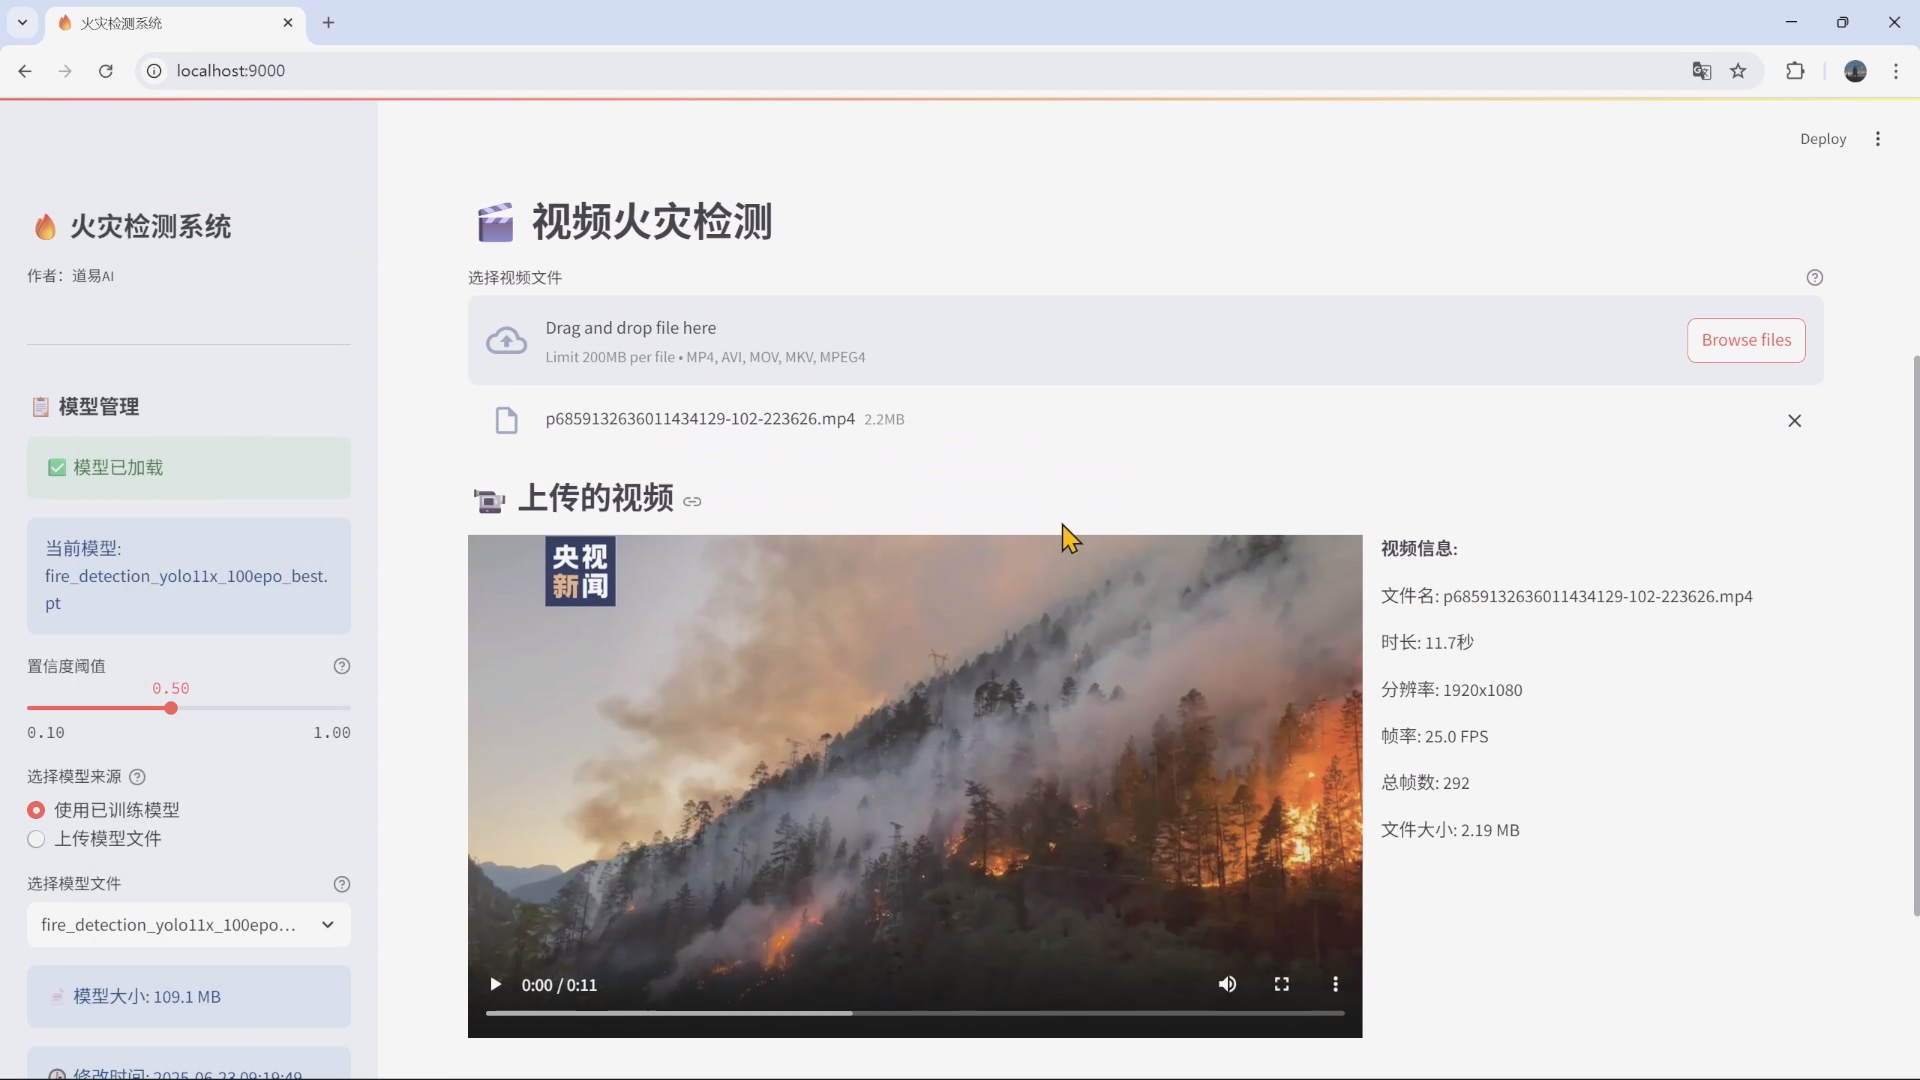Image resolution: width=1920 pixels, height=1080 pixels.
Task: Click the translate page icon in address bar
Action: click(1702, 71)
